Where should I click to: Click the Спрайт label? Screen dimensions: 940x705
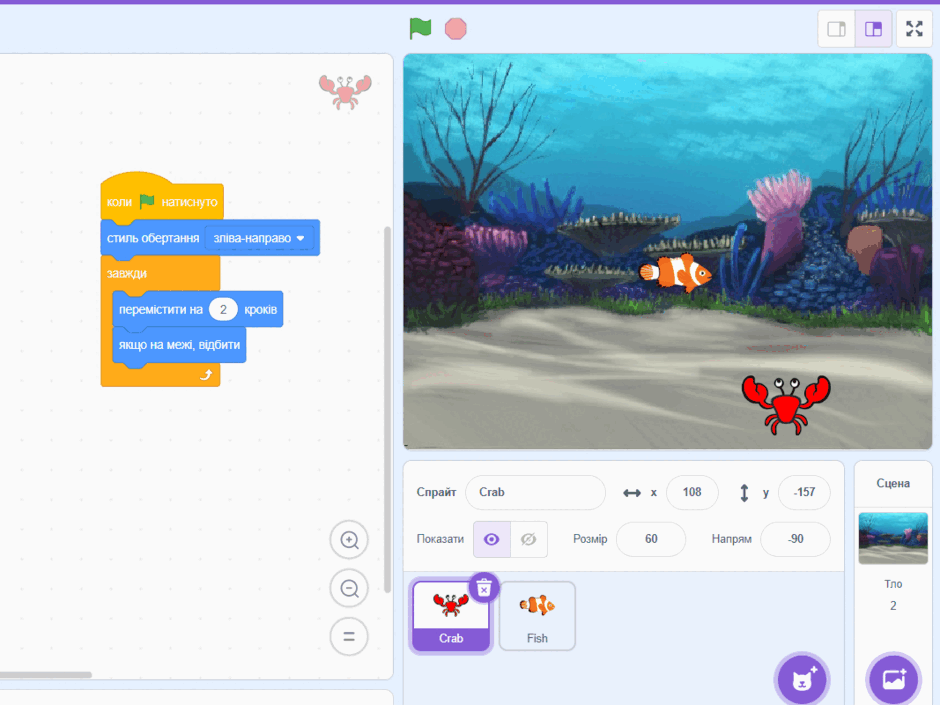pyautogui.click(x=436, y=492)
